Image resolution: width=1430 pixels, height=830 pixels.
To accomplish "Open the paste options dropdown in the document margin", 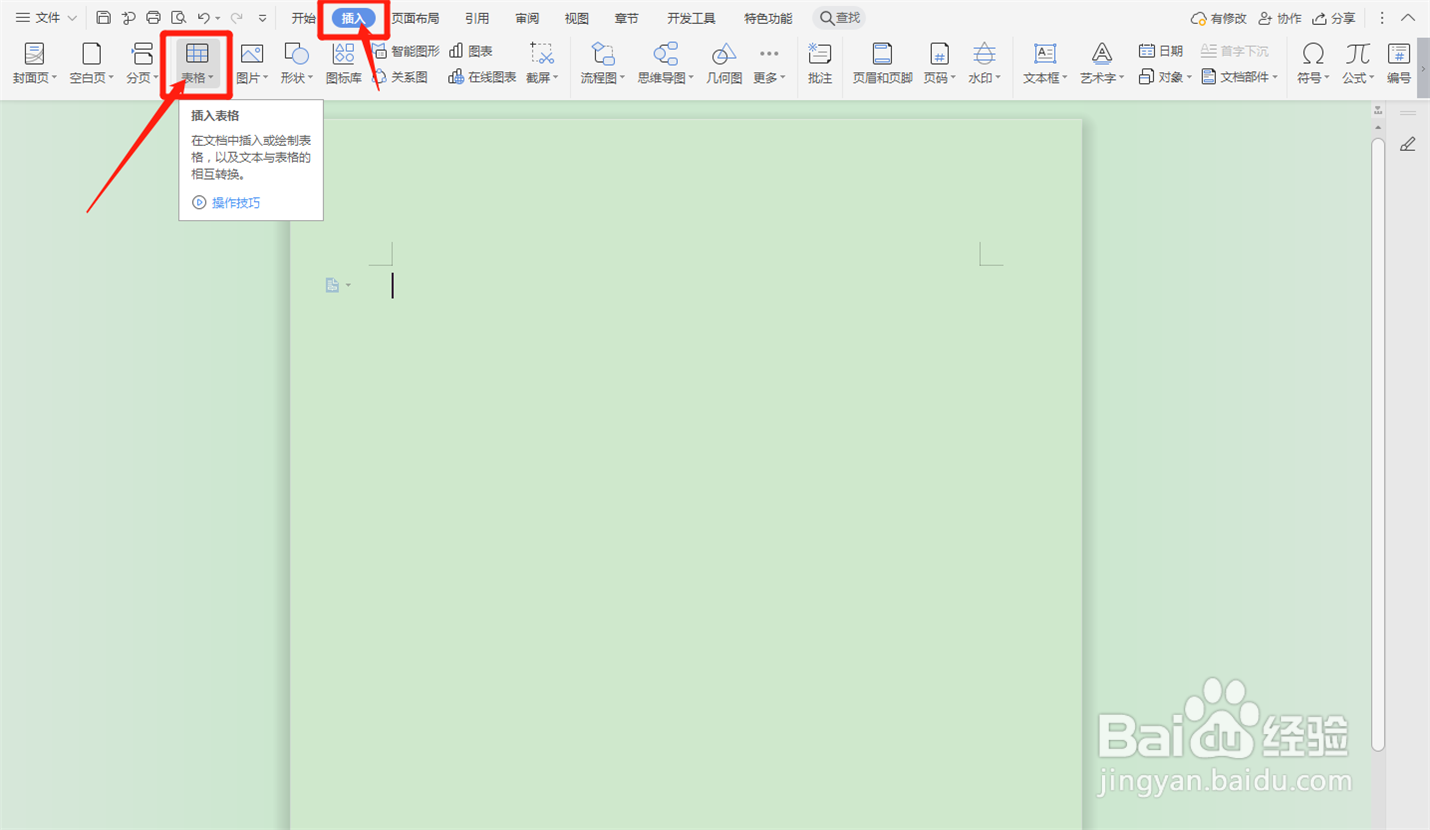I will (x=348, y=286).
